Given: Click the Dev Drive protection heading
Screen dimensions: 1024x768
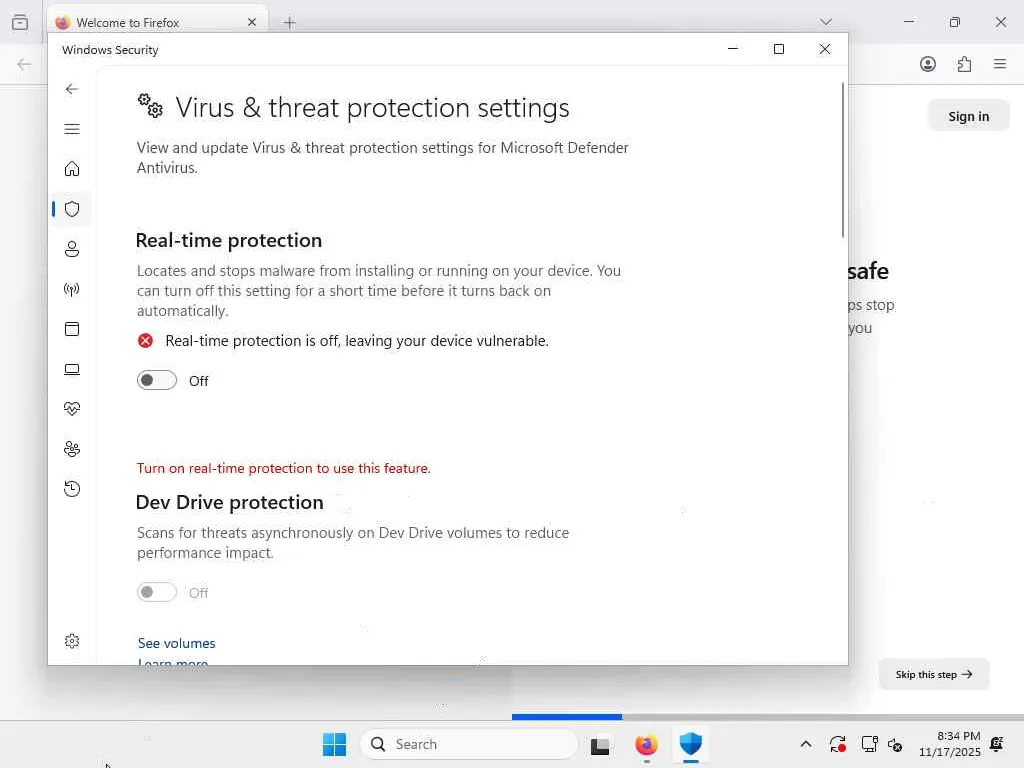Looking at the screenshot, I should pos(229,502).
